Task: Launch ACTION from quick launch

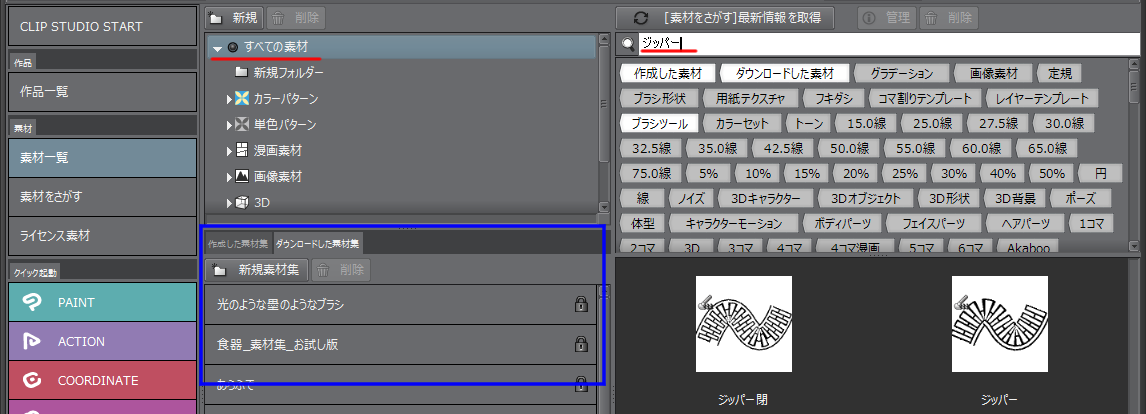Action: pyautogui.click(x=102, y=342)
